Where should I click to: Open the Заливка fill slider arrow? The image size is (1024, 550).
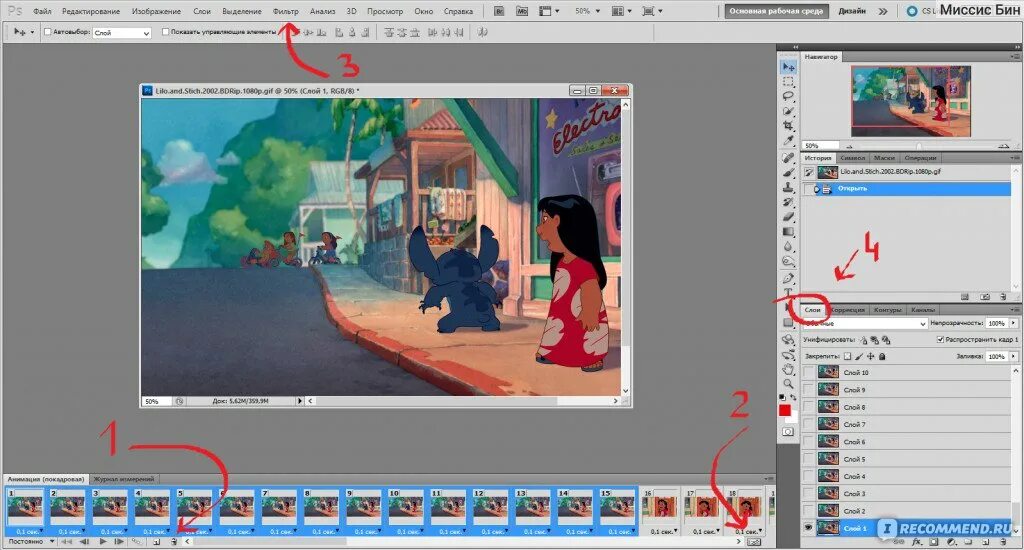(x=1014, y=357)
